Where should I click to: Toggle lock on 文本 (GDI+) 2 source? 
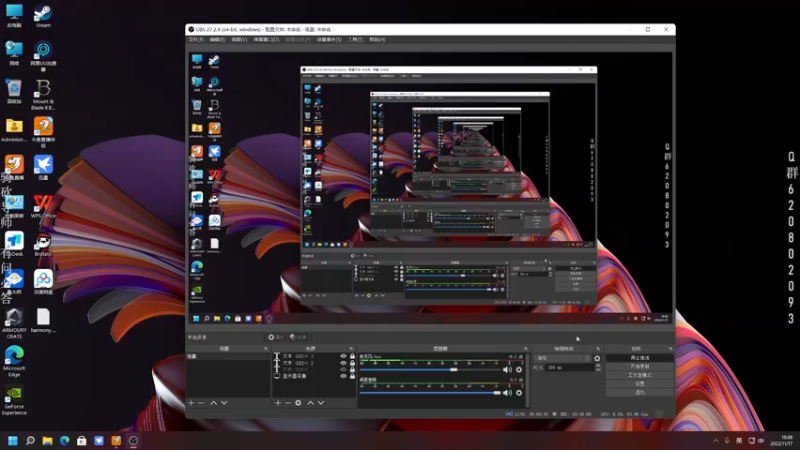[x=352, y=363]
